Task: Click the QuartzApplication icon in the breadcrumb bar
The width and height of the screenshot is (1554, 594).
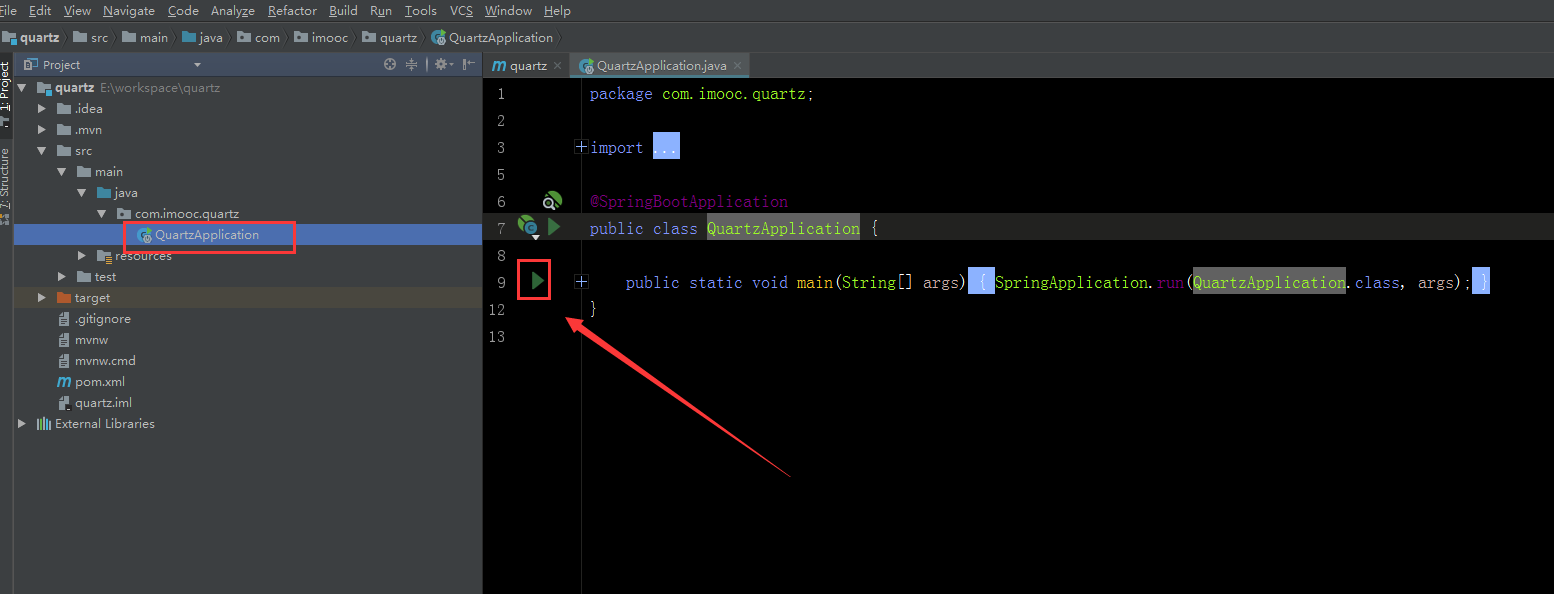Action: 438,37
